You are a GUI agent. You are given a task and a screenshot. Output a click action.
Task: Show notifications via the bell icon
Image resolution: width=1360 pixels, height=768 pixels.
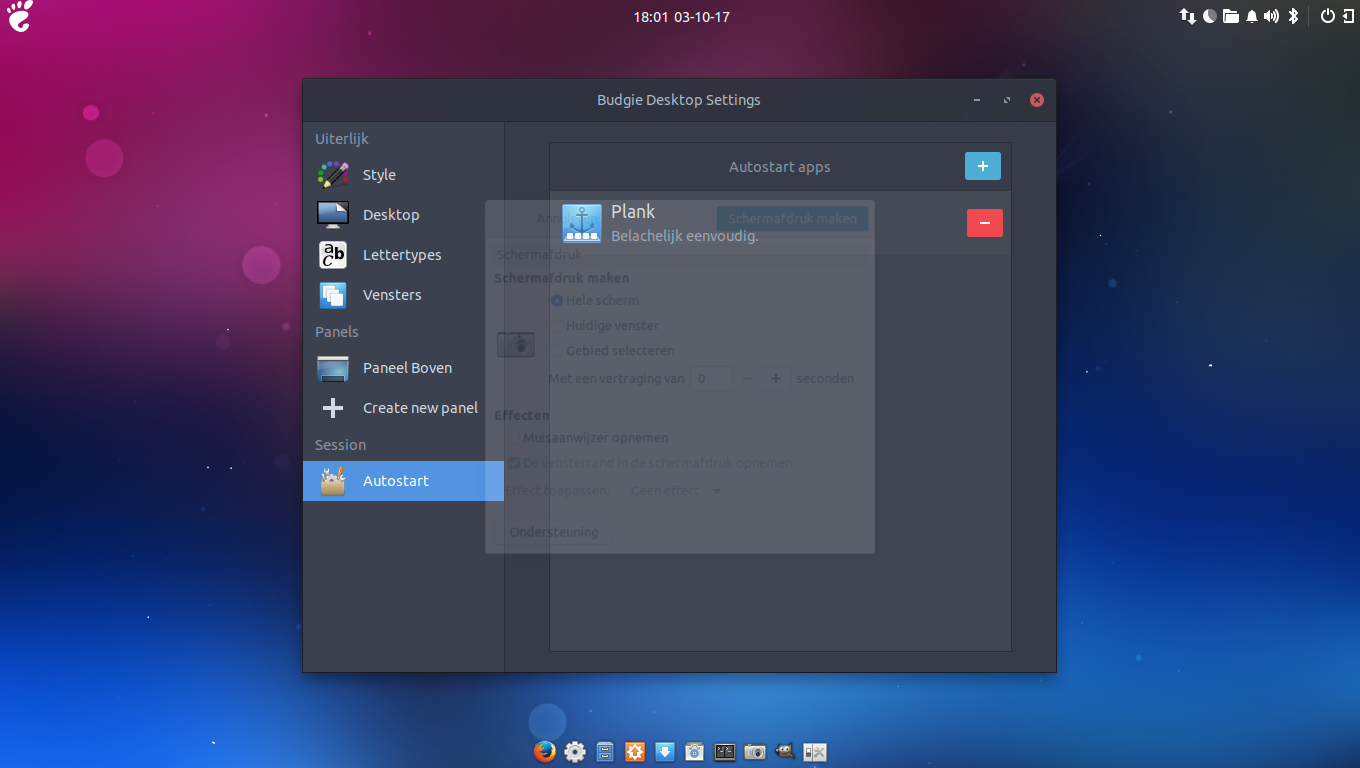(1251, 16)
